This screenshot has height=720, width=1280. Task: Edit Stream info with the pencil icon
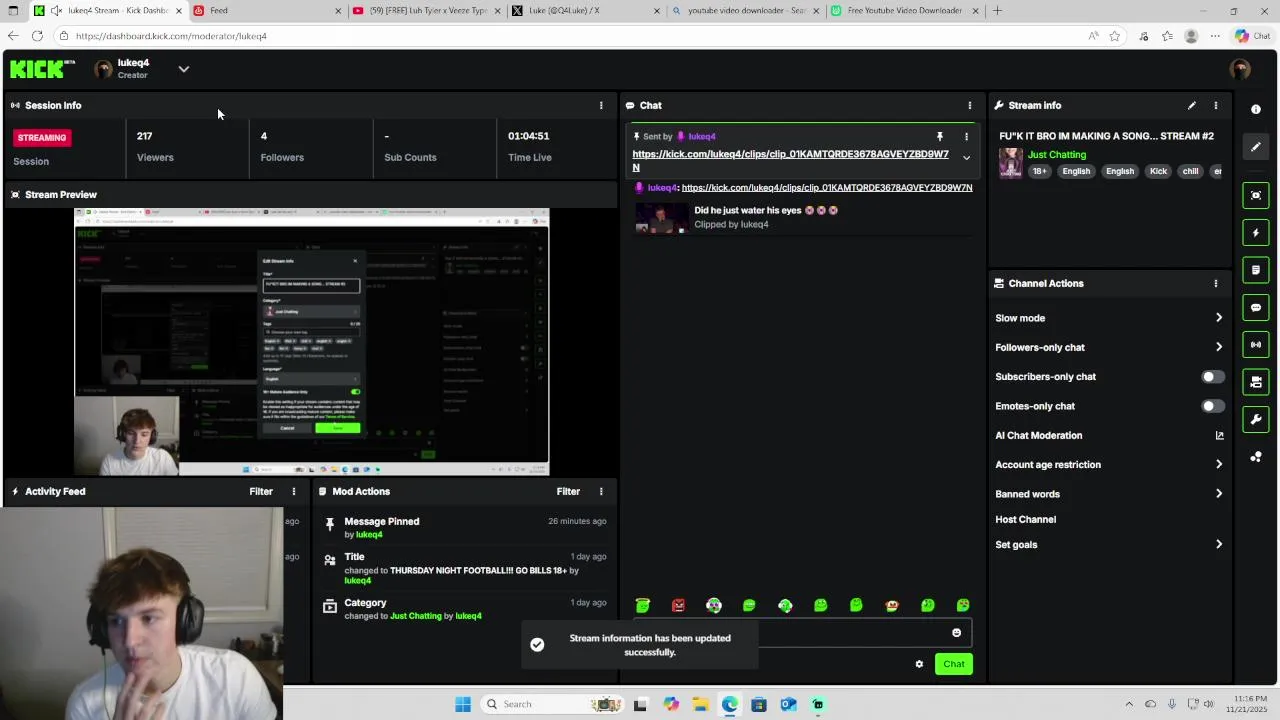pos(1192,105)
